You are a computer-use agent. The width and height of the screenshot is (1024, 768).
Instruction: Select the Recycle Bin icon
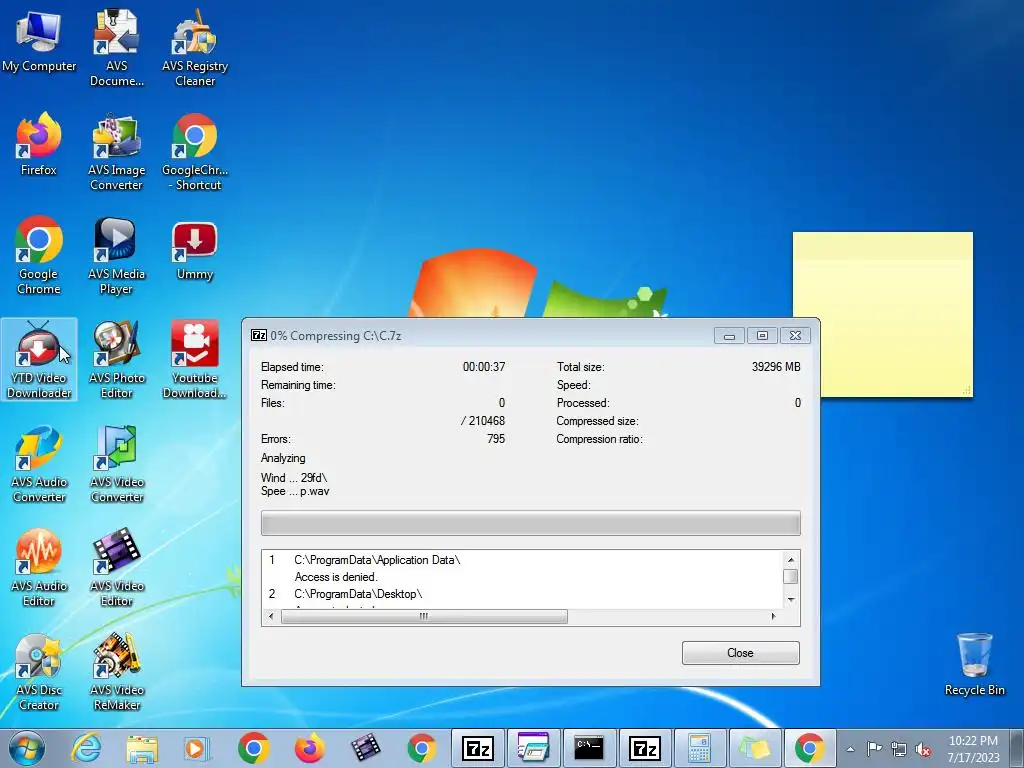tap(974, 664)
